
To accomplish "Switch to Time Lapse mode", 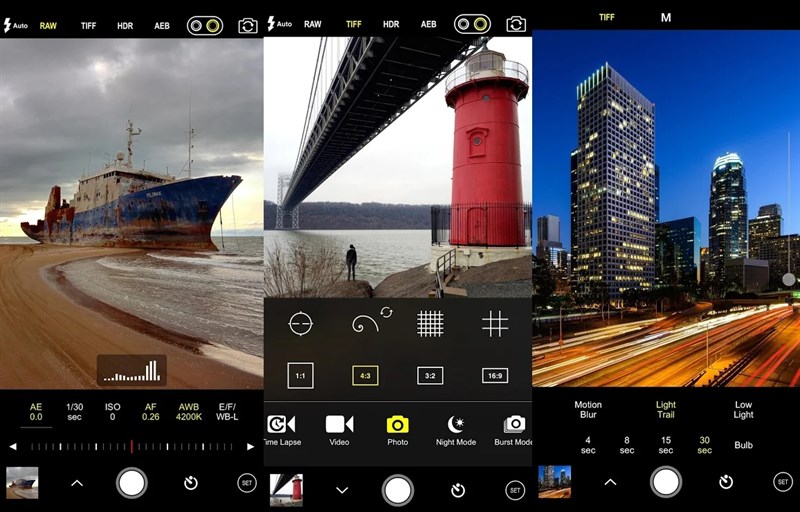I will (x=281, y=431).
